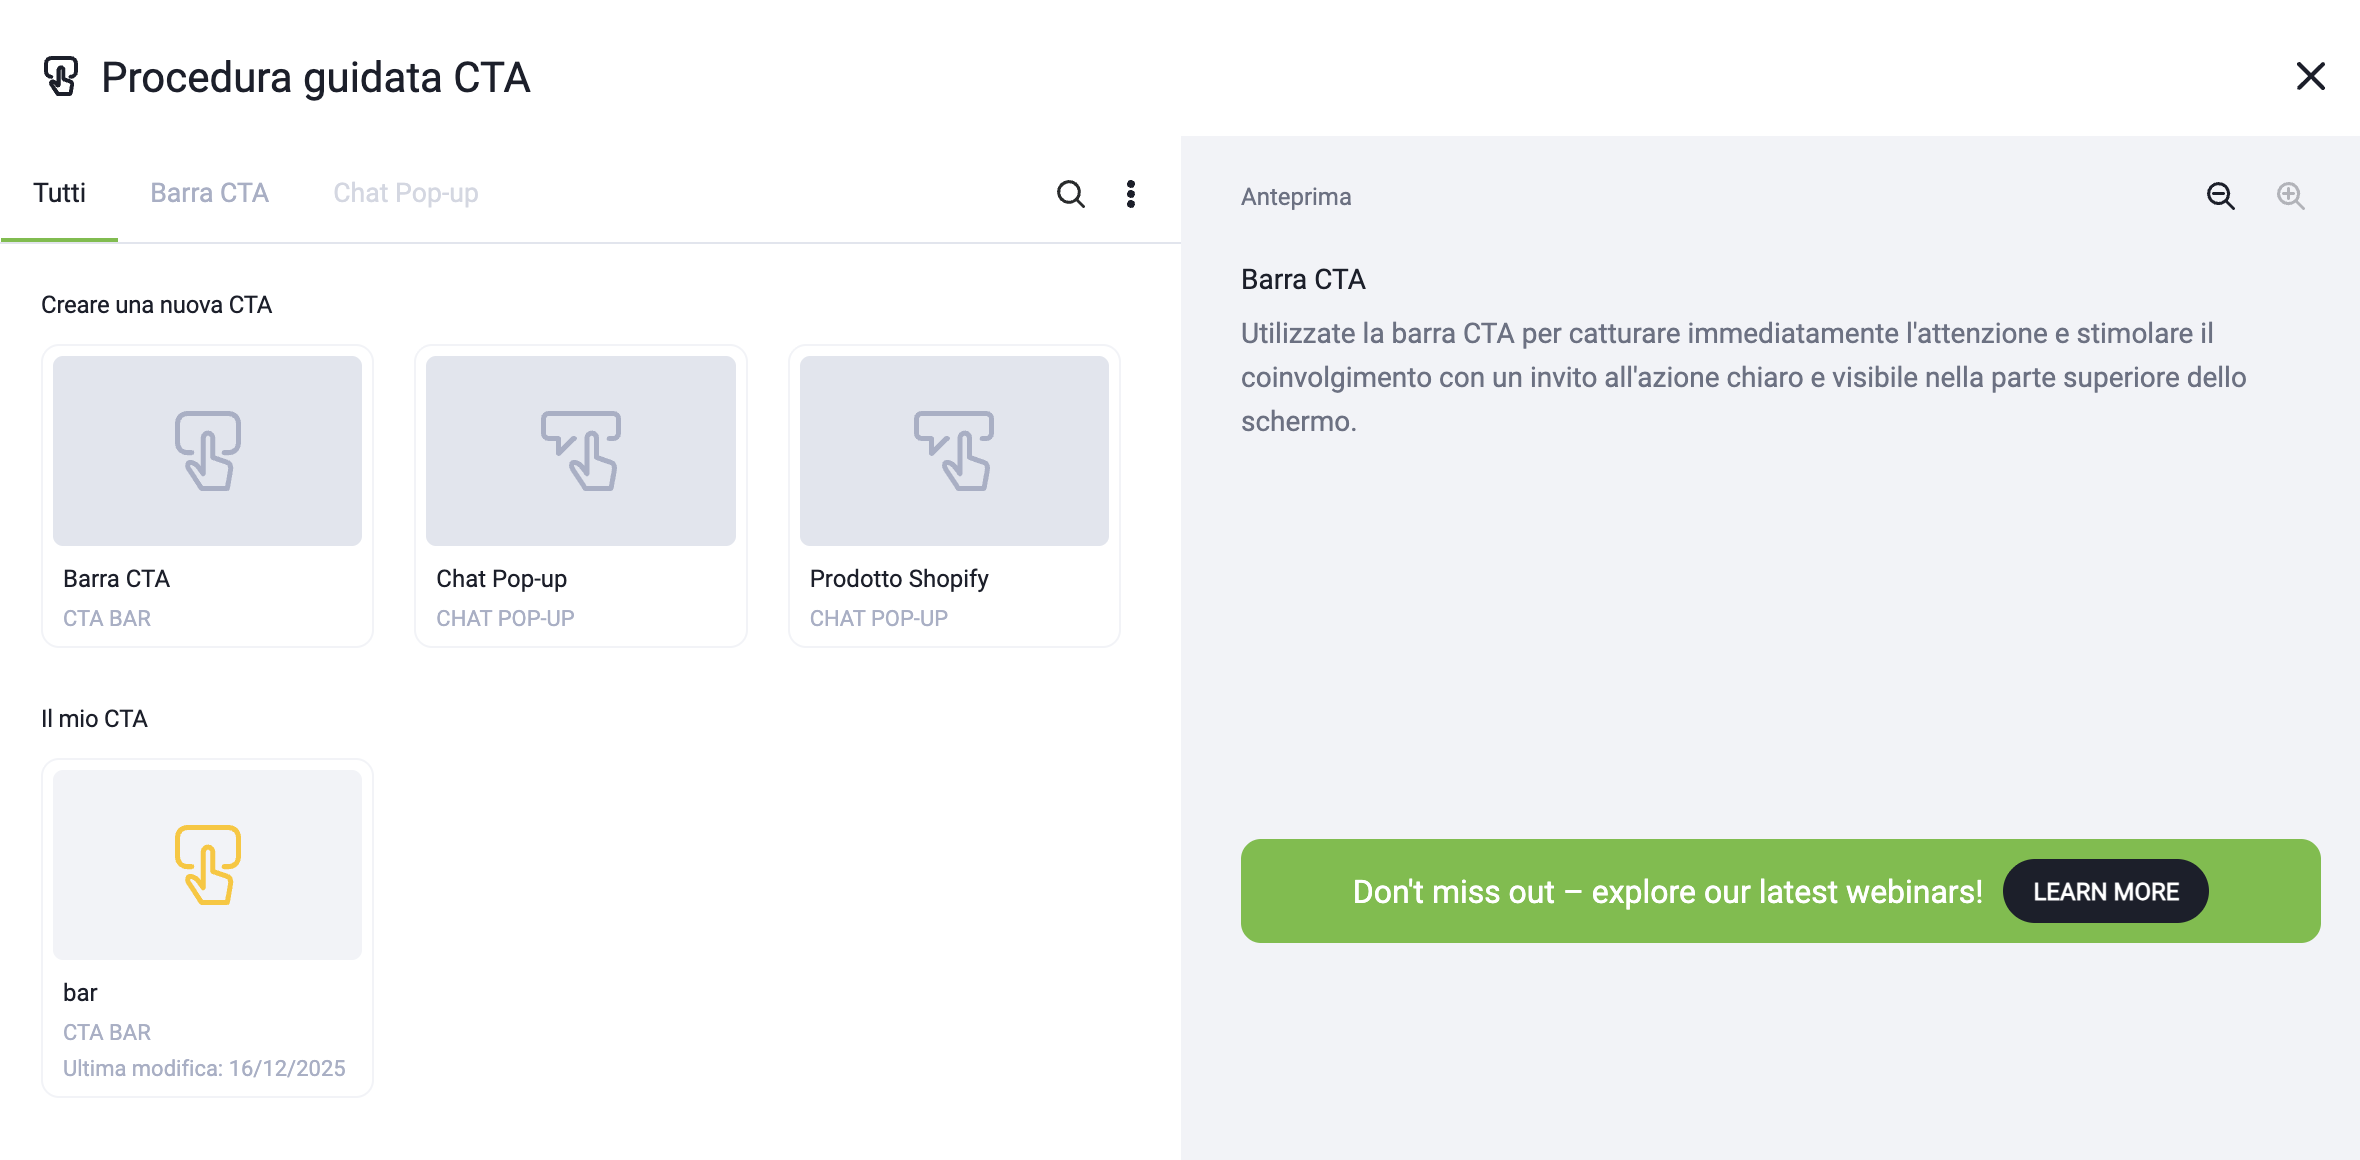Close the CTA wizard dialog
The image size is (2360, 1160).
point(2310,76)
